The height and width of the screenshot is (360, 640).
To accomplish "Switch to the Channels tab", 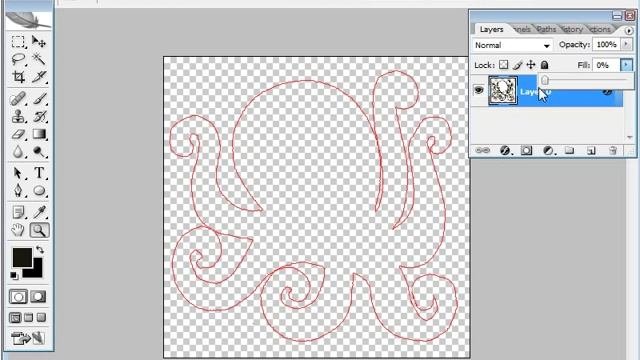I will tap(522, 29).
